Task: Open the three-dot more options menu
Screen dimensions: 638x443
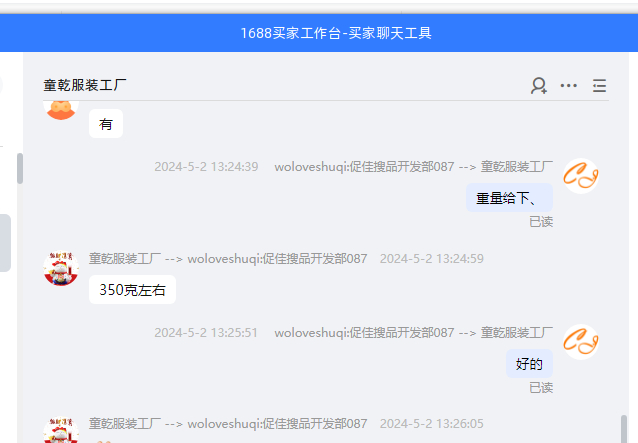Action: click(569, 86)
